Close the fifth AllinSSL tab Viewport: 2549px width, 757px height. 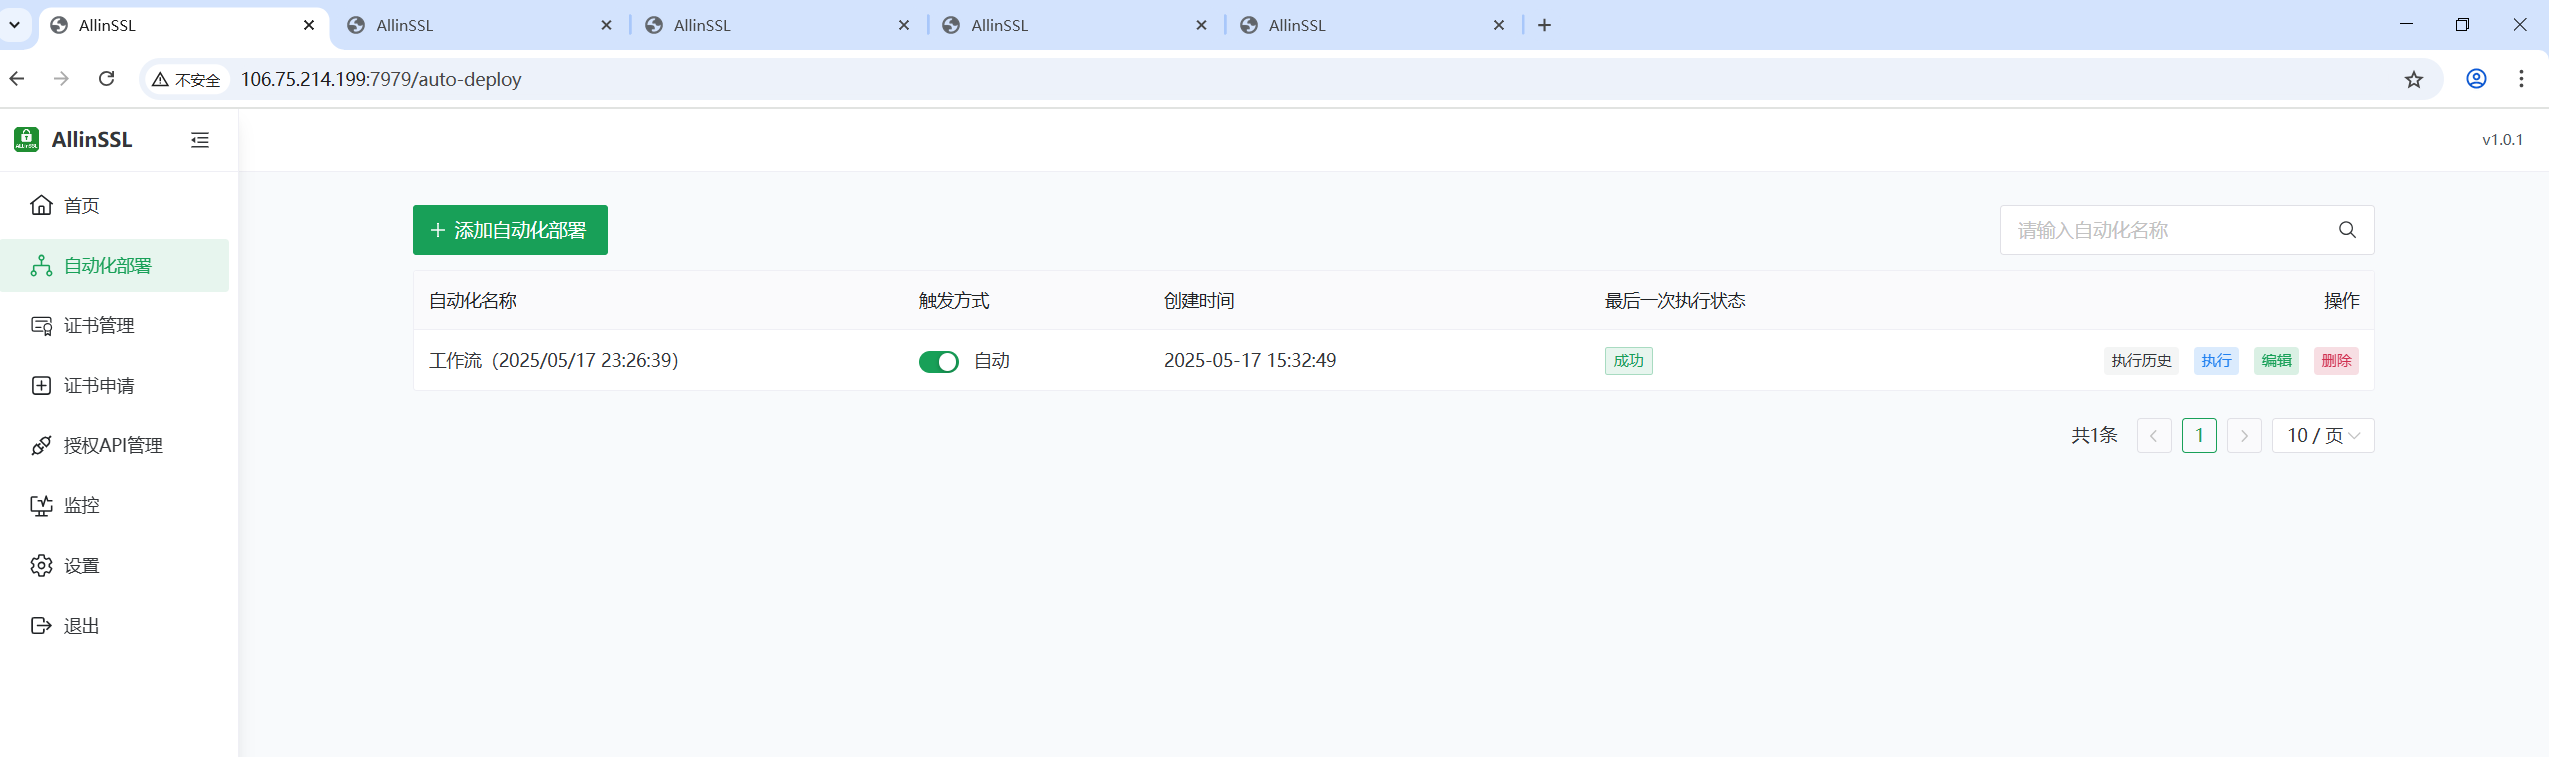tap(1499, 25)
